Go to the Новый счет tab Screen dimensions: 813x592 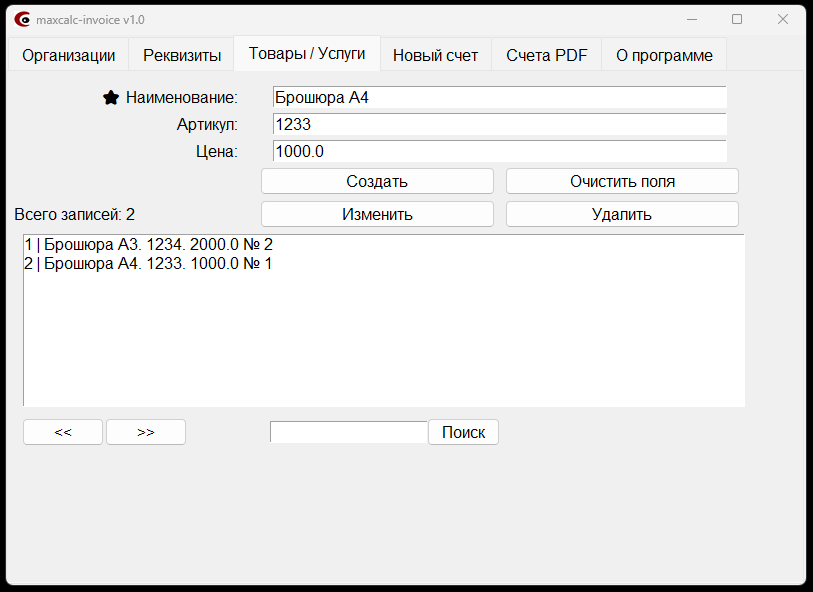coord(436,55)
